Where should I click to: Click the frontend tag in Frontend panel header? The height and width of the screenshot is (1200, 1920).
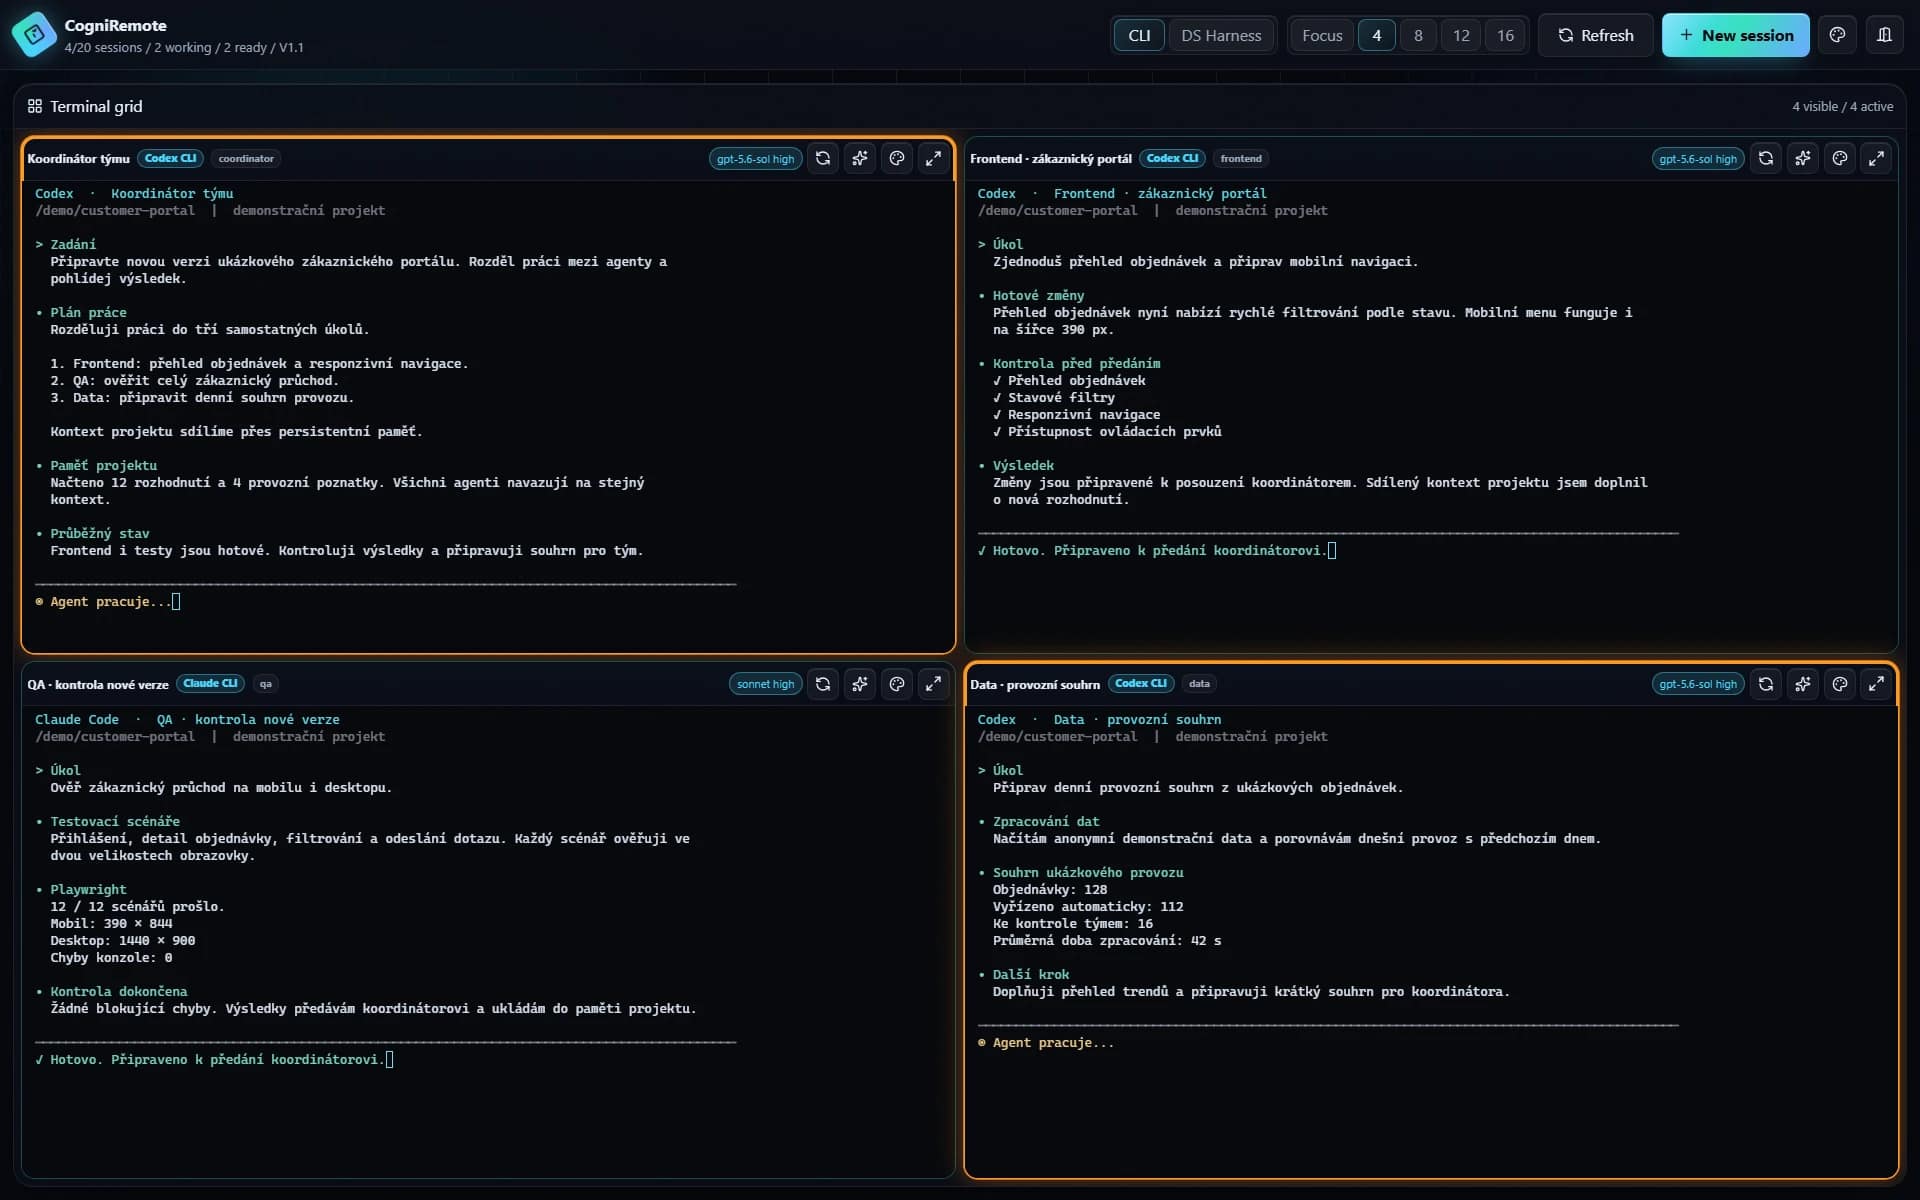1241,158
